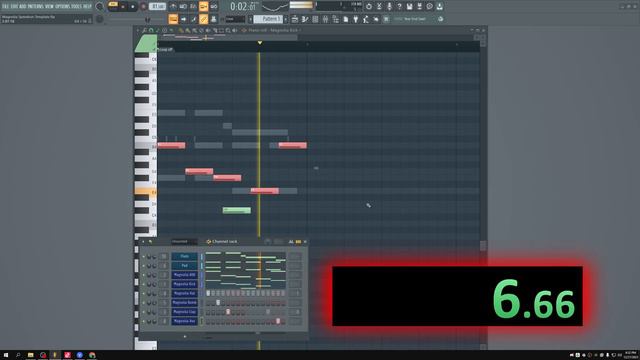640x360 pixels.
Task: Click the question mark help icon
Action: 400,7
